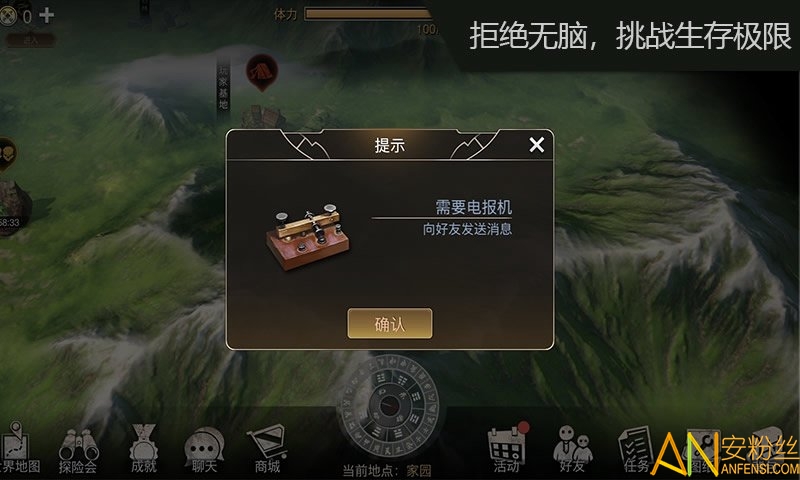
Task: Click the 需要电报机 message title
Action: point(473,207)
